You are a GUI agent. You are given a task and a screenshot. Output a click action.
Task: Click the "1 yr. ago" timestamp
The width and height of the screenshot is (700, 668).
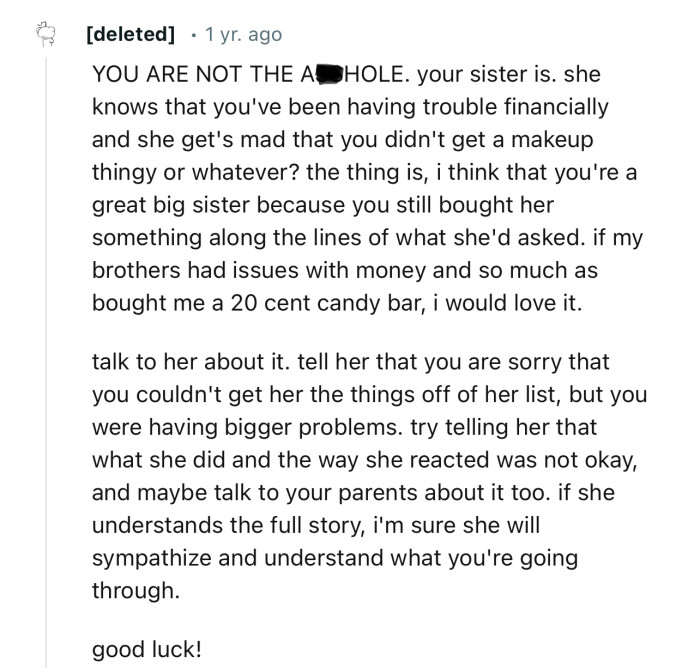click(x=243, y=34)
